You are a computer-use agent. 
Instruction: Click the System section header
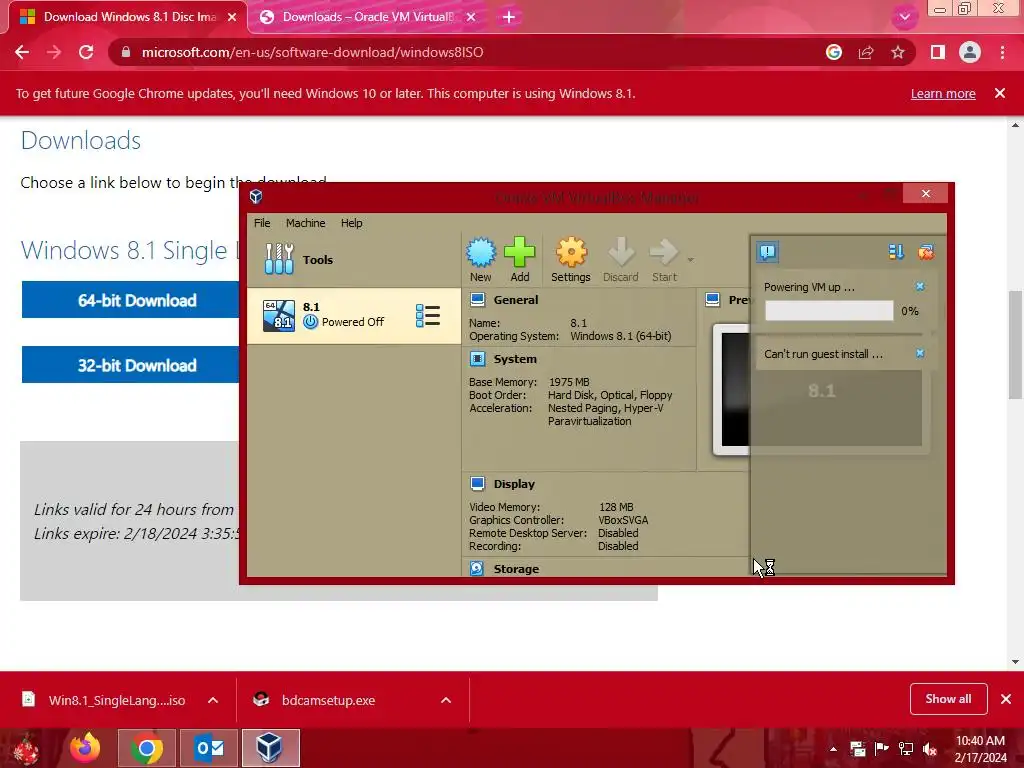coord(515,359)
